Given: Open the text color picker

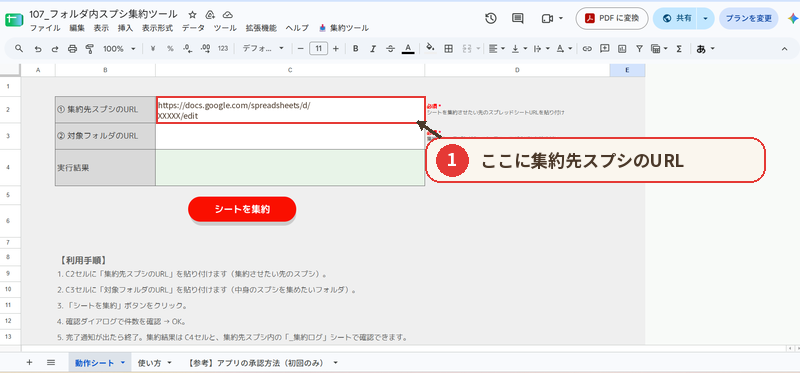Looking at the screenshot, I should (408, 49).
